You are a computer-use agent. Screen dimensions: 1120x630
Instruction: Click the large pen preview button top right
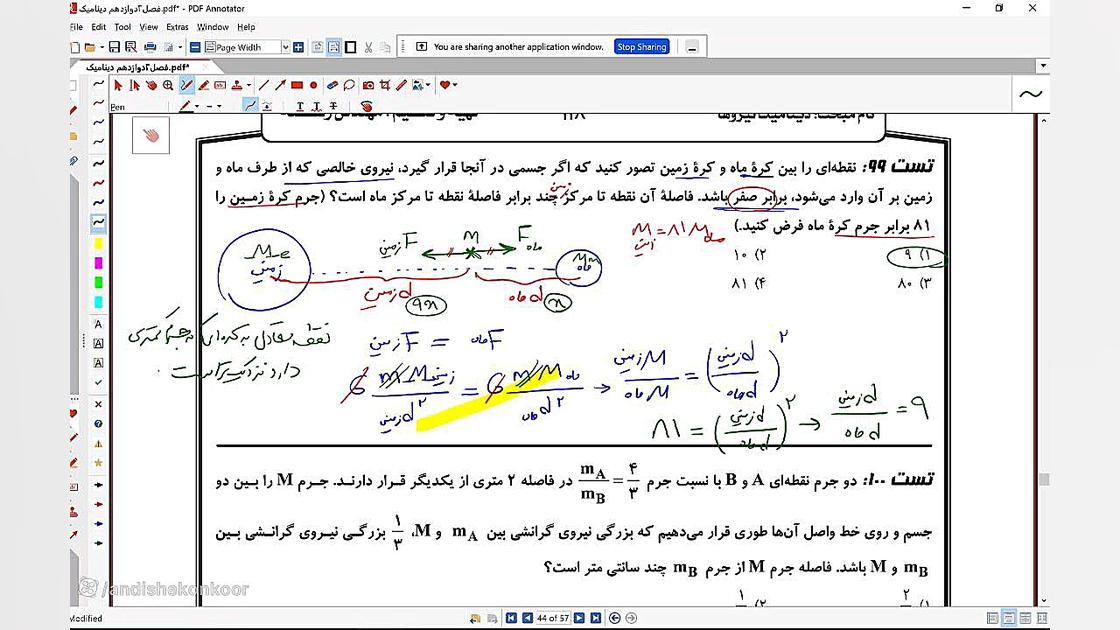coord(1030,94)
